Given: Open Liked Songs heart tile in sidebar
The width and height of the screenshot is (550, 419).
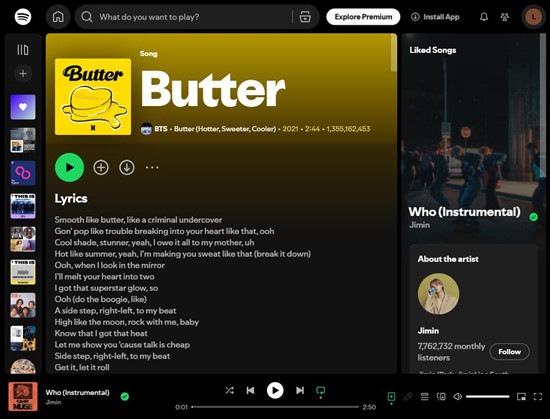Looking at the screenshot, I should click(23, 107).
